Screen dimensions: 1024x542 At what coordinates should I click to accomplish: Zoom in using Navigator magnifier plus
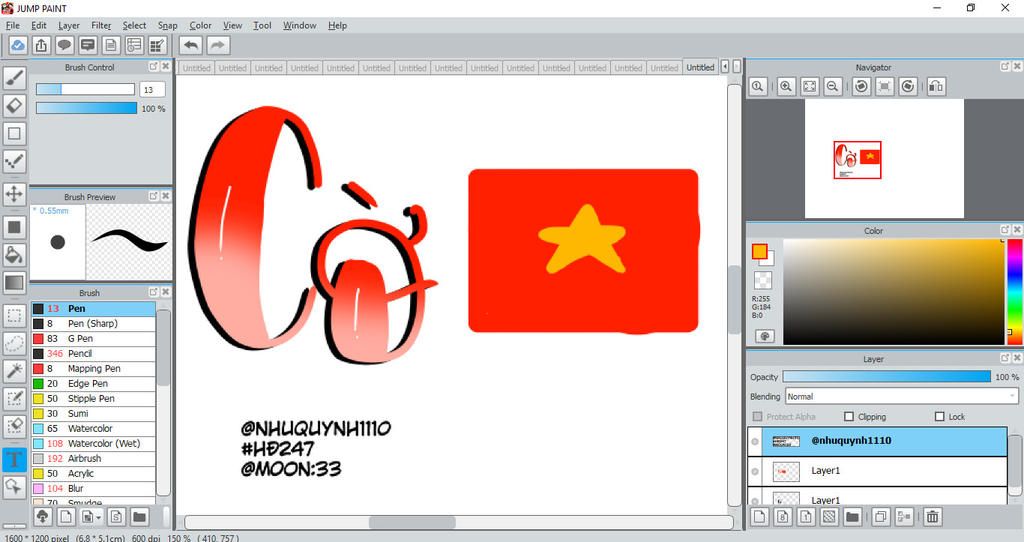pyautogui.click(x=786, y=86)
